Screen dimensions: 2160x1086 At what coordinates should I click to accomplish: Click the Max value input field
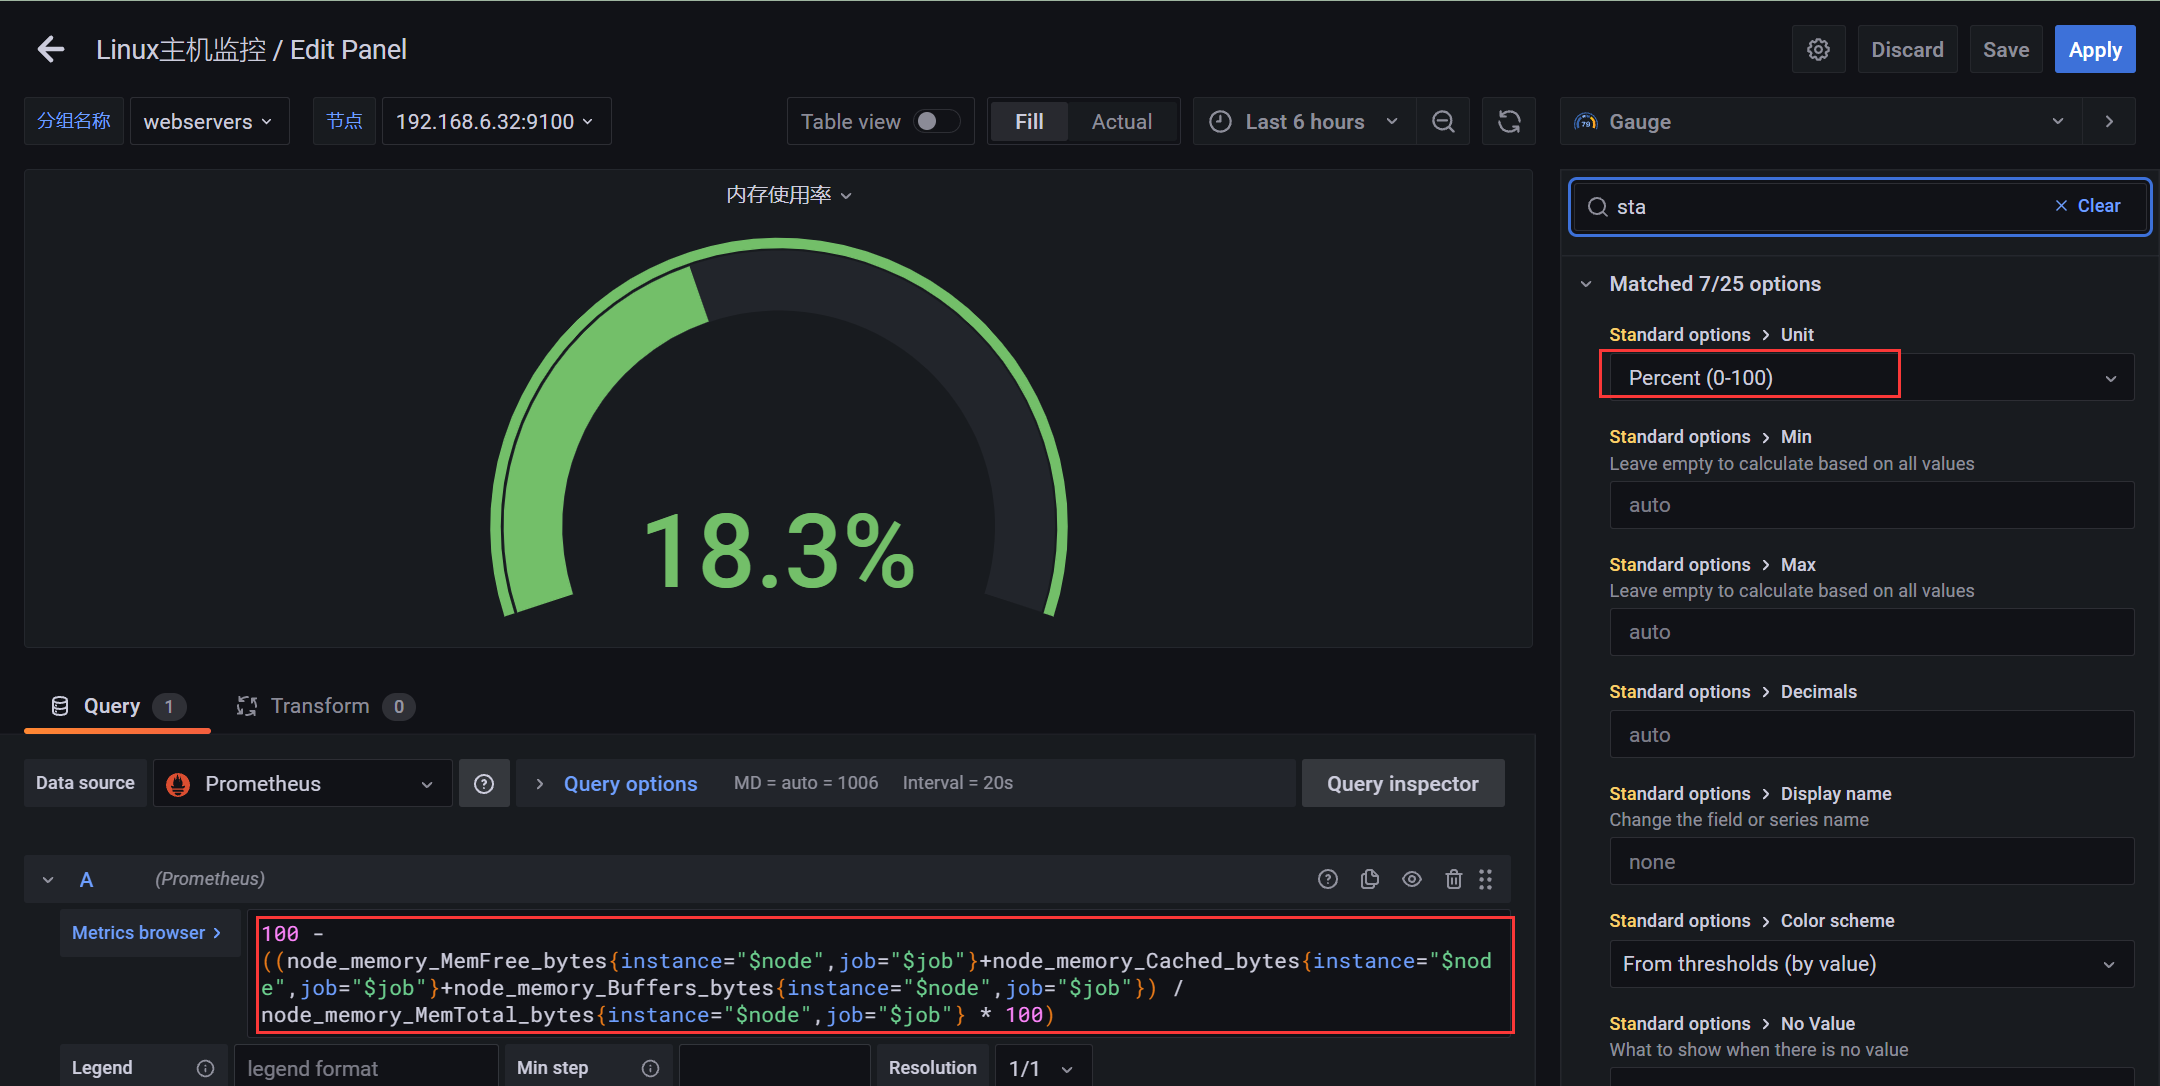coord(1871,632)
